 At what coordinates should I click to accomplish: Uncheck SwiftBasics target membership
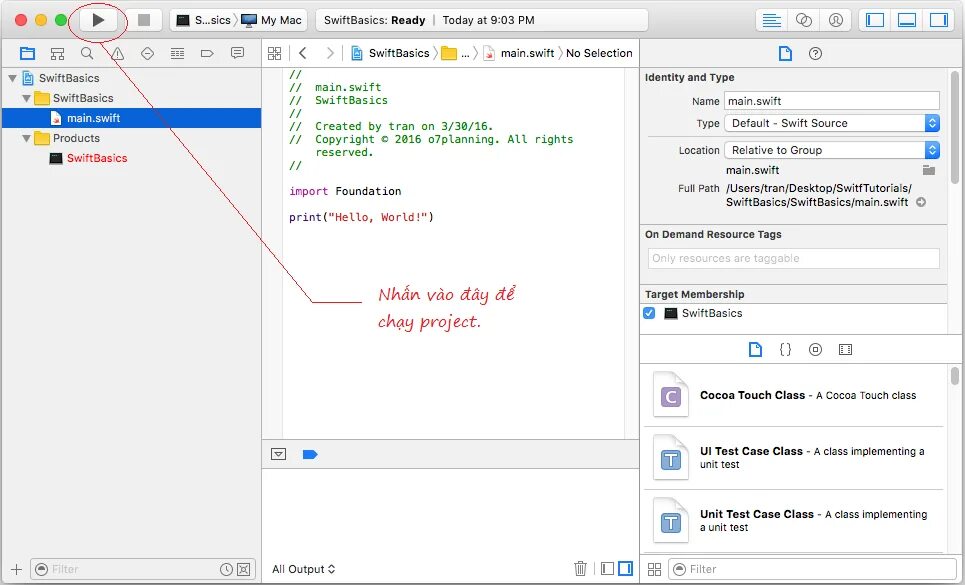(649, 313)
